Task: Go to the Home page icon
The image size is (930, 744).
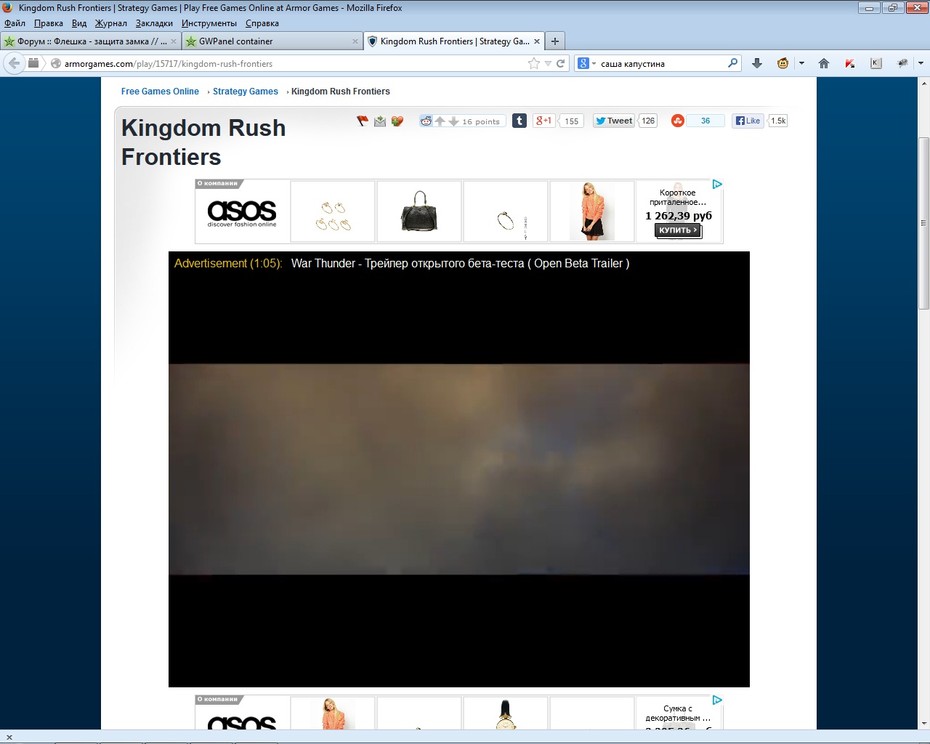Action: [824, 63]
